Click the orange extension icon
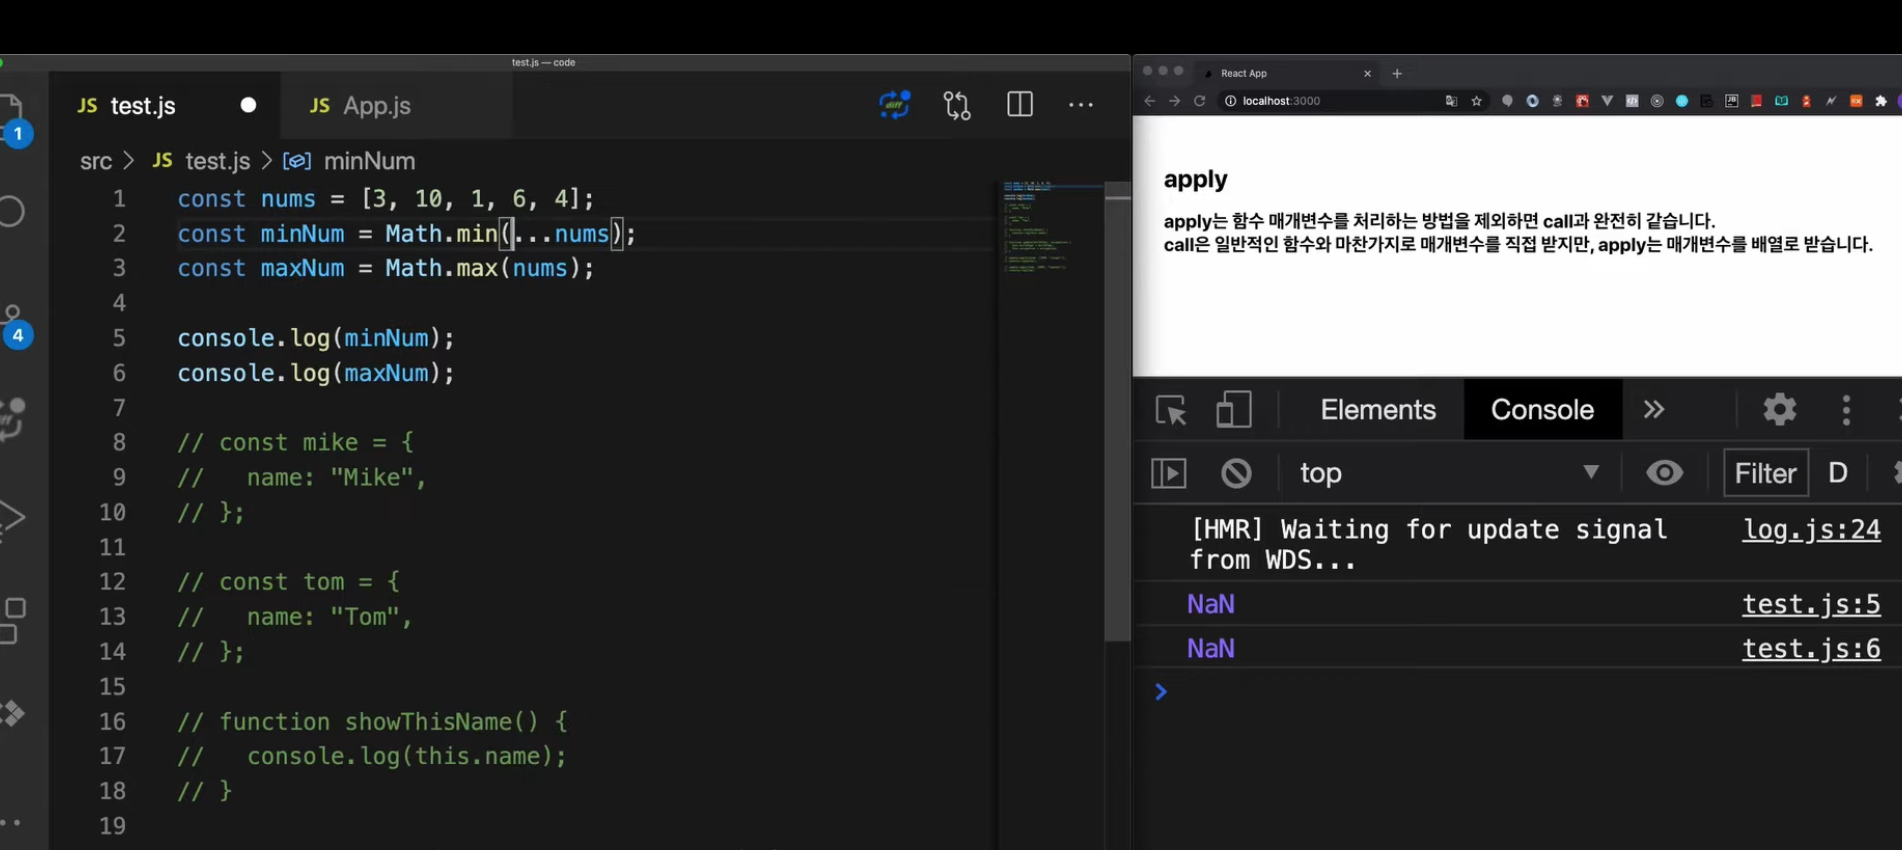The width and height of the screenshot is (1902, 850). click(1856, 101)
